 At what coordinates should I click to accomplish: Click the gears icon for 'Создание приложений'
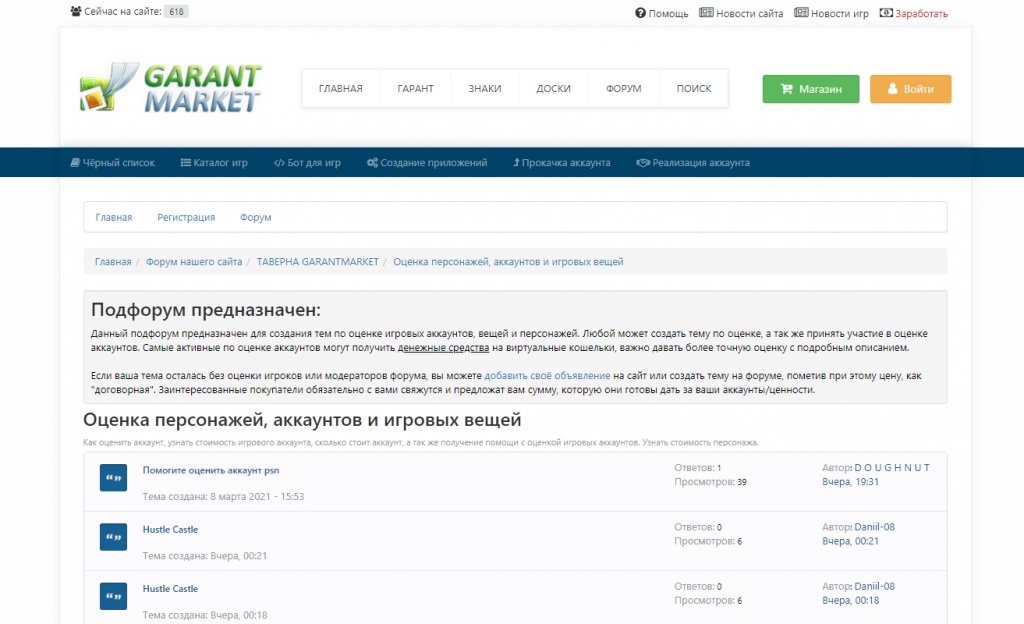[x=372, y=162]
